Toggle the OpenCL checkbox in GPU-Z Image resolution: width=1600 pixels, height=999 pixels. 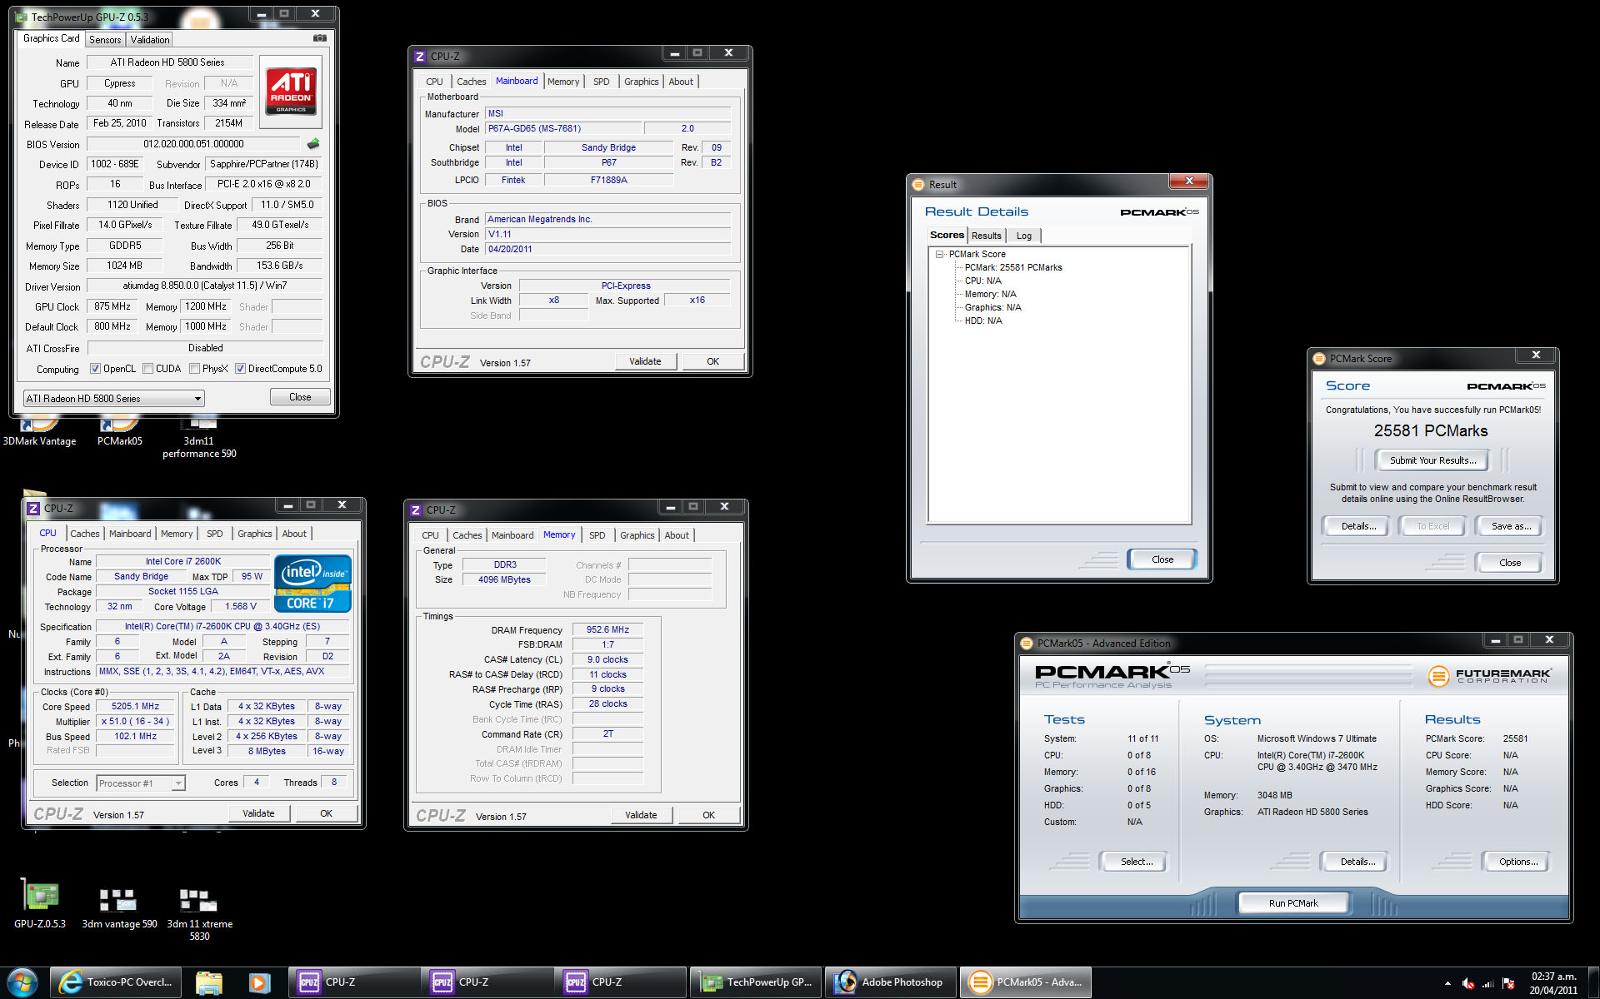(x=95, y=369)
